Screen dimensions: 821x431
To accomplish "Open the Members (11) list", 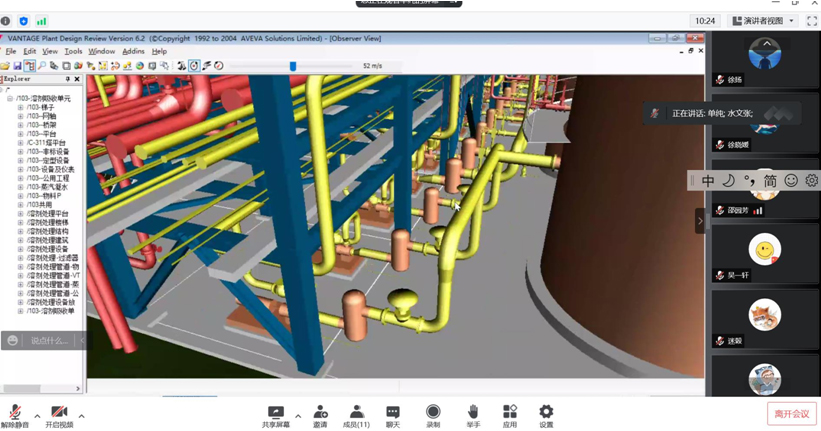I will click(356, 415).
